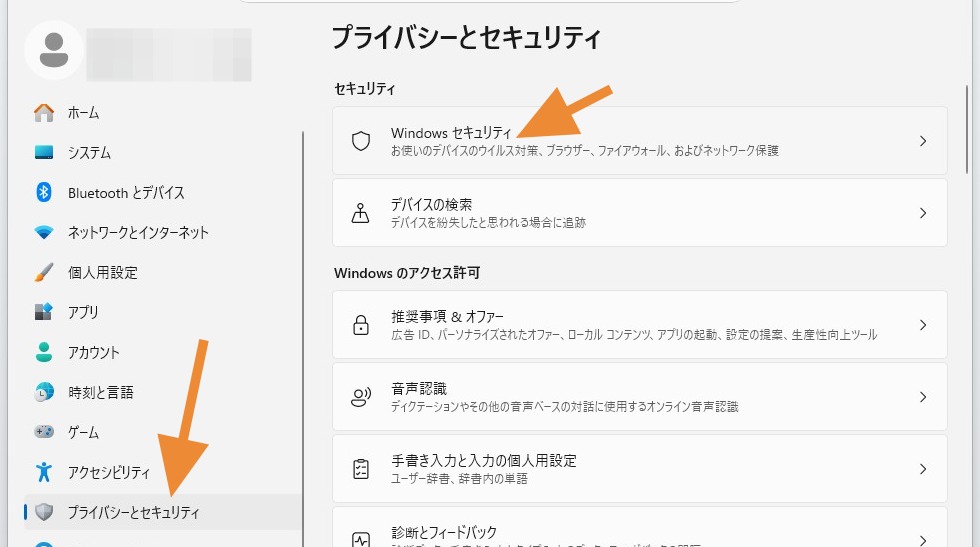Viewport: 980px width, 547px height.
Task: Open 推奨事項 & オファー entry
Action: click(640, 325)
